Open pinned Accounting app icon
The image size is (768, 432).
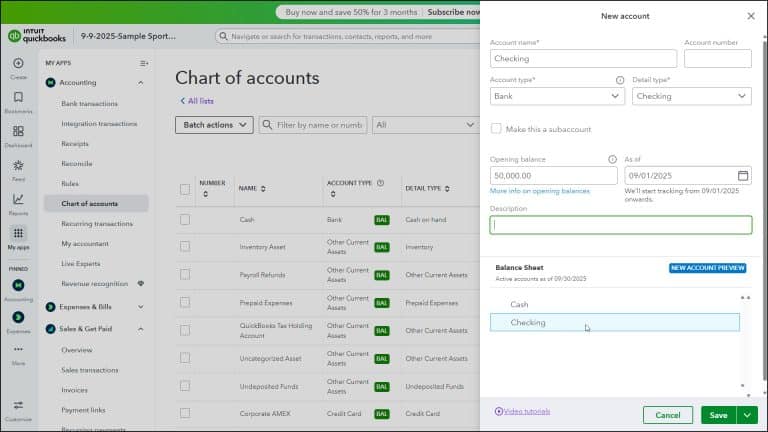[18, 285]
